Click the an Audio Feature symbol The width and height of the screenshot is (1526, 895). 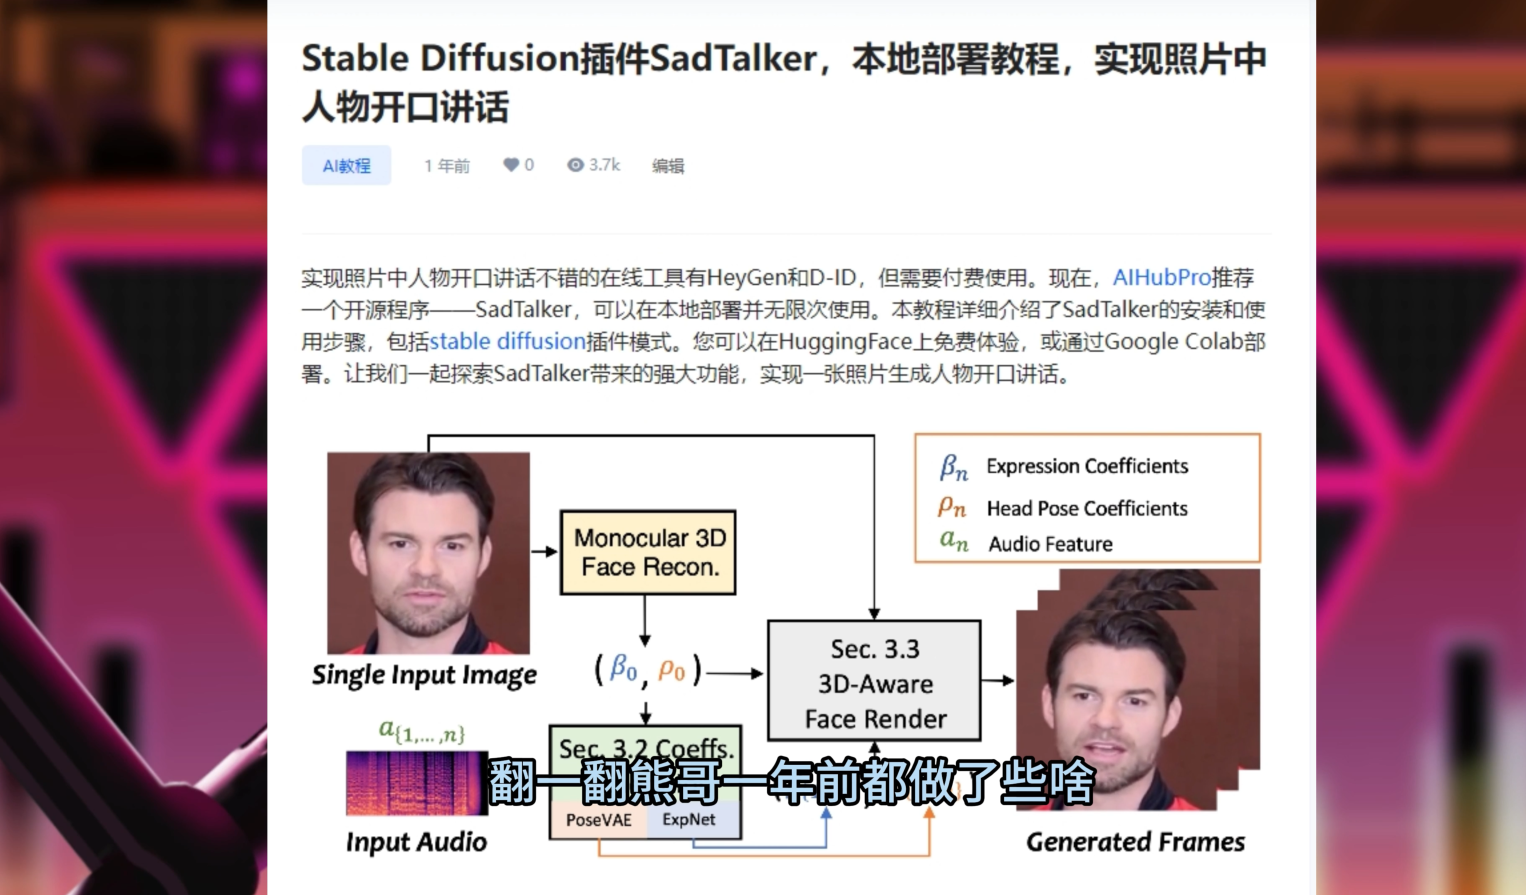tap(951, 542)
